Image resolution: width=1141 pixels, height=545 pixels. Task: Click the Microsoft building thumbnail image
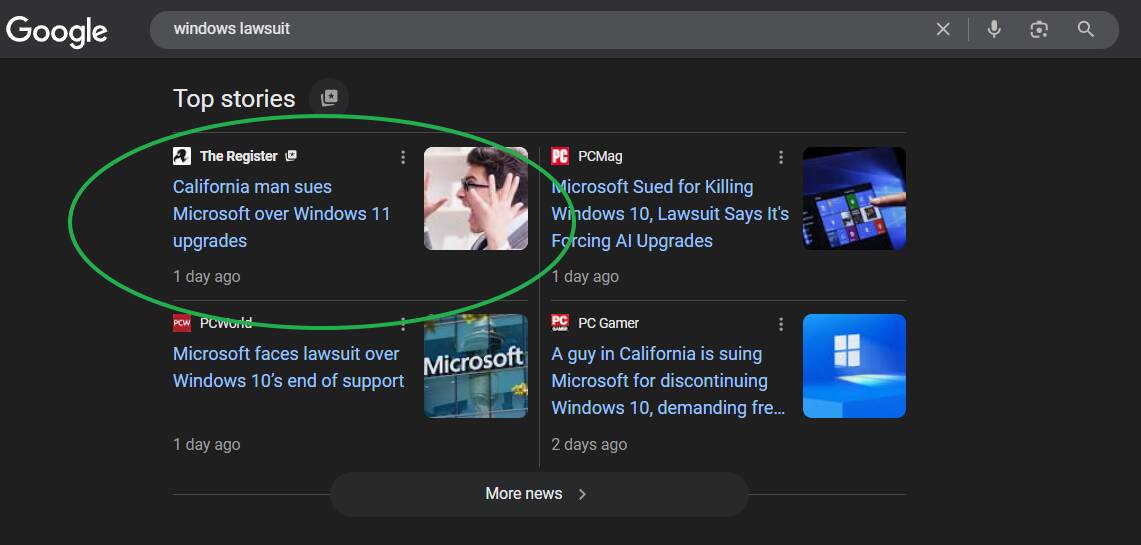(x=475, y=366)
